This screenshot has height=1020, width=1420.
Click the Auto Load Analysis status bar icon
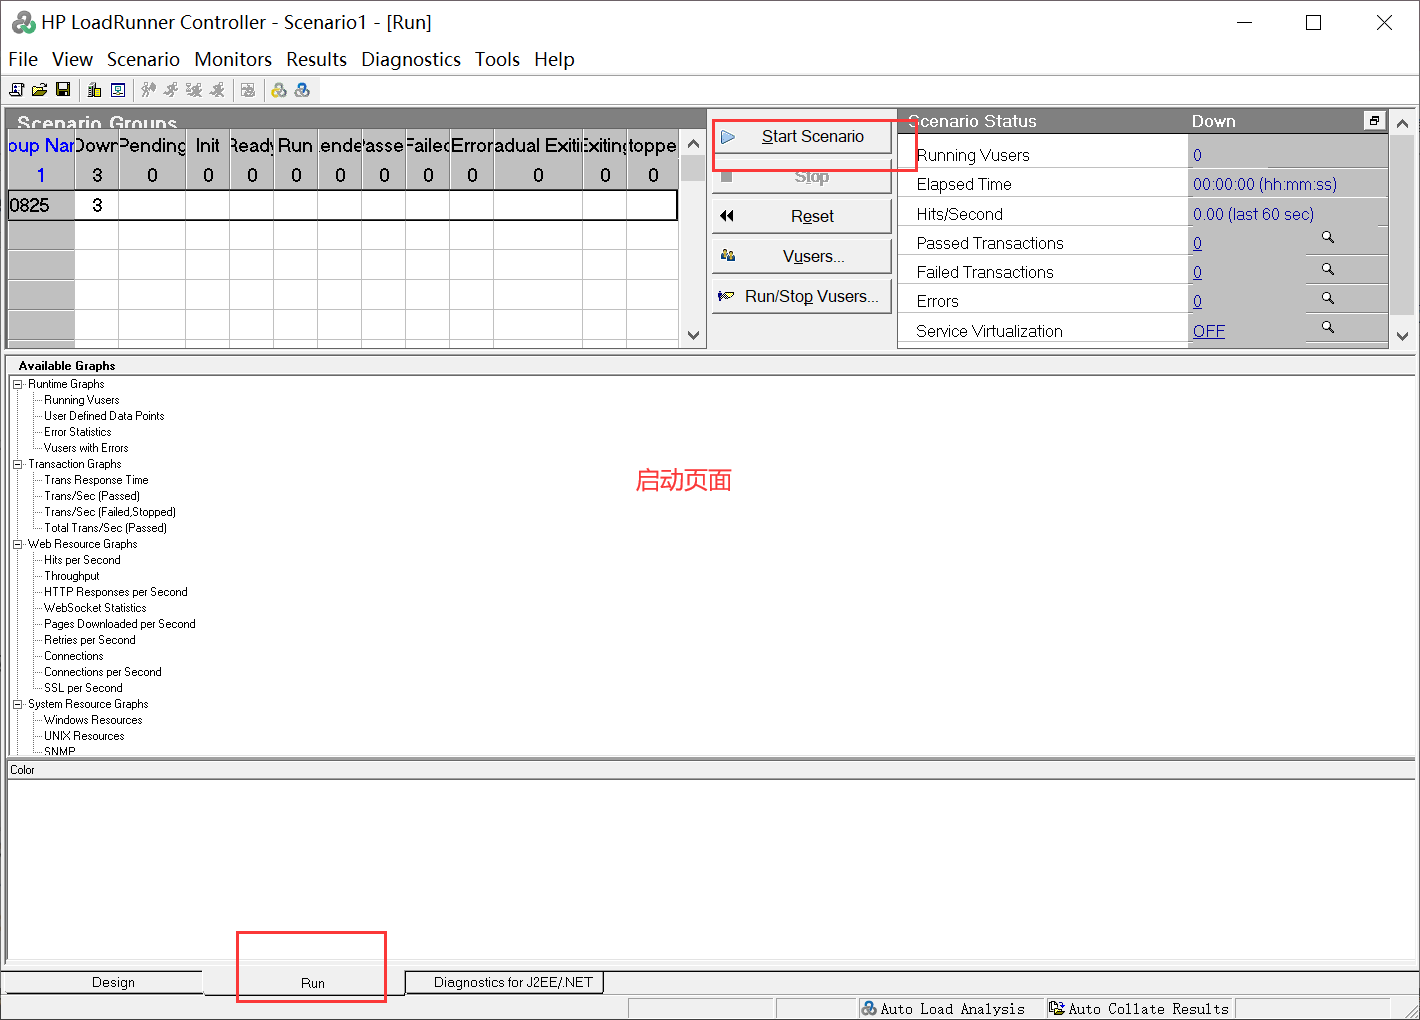[x=869, y=1008]
